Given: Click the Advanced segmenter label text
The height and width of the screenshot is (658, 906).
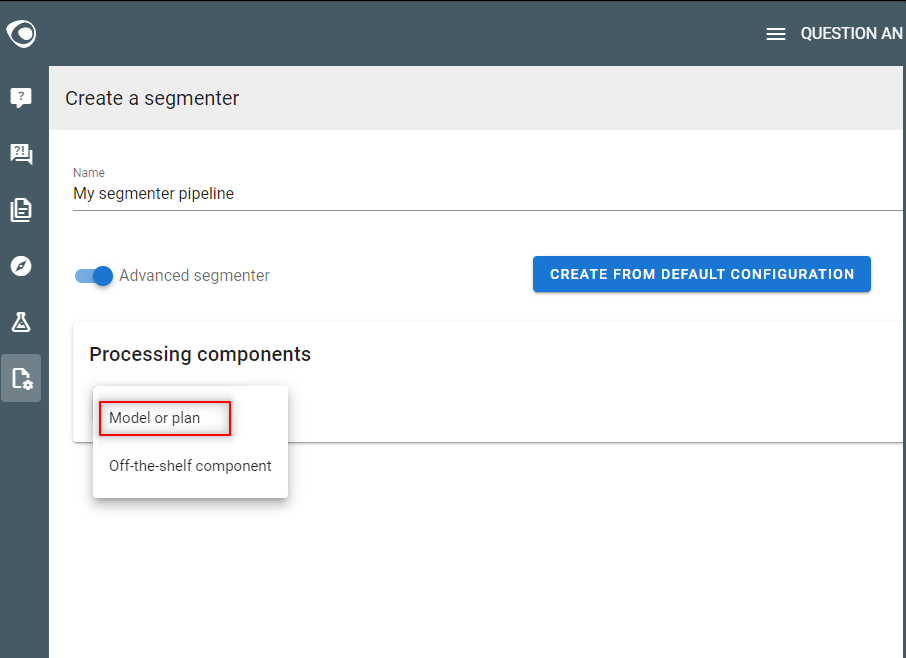Looking at the screenshot, I should (x=194, y=276).
